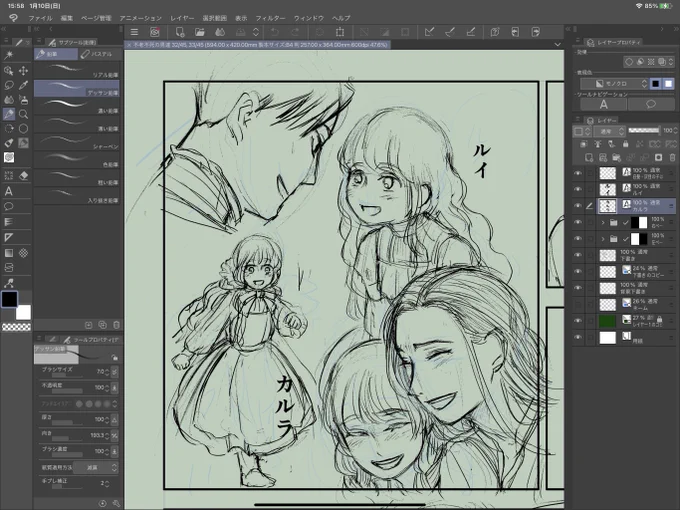Switch to the パステル sub tool group
Viewport: 680px width, 510px height.
(100, 54)
